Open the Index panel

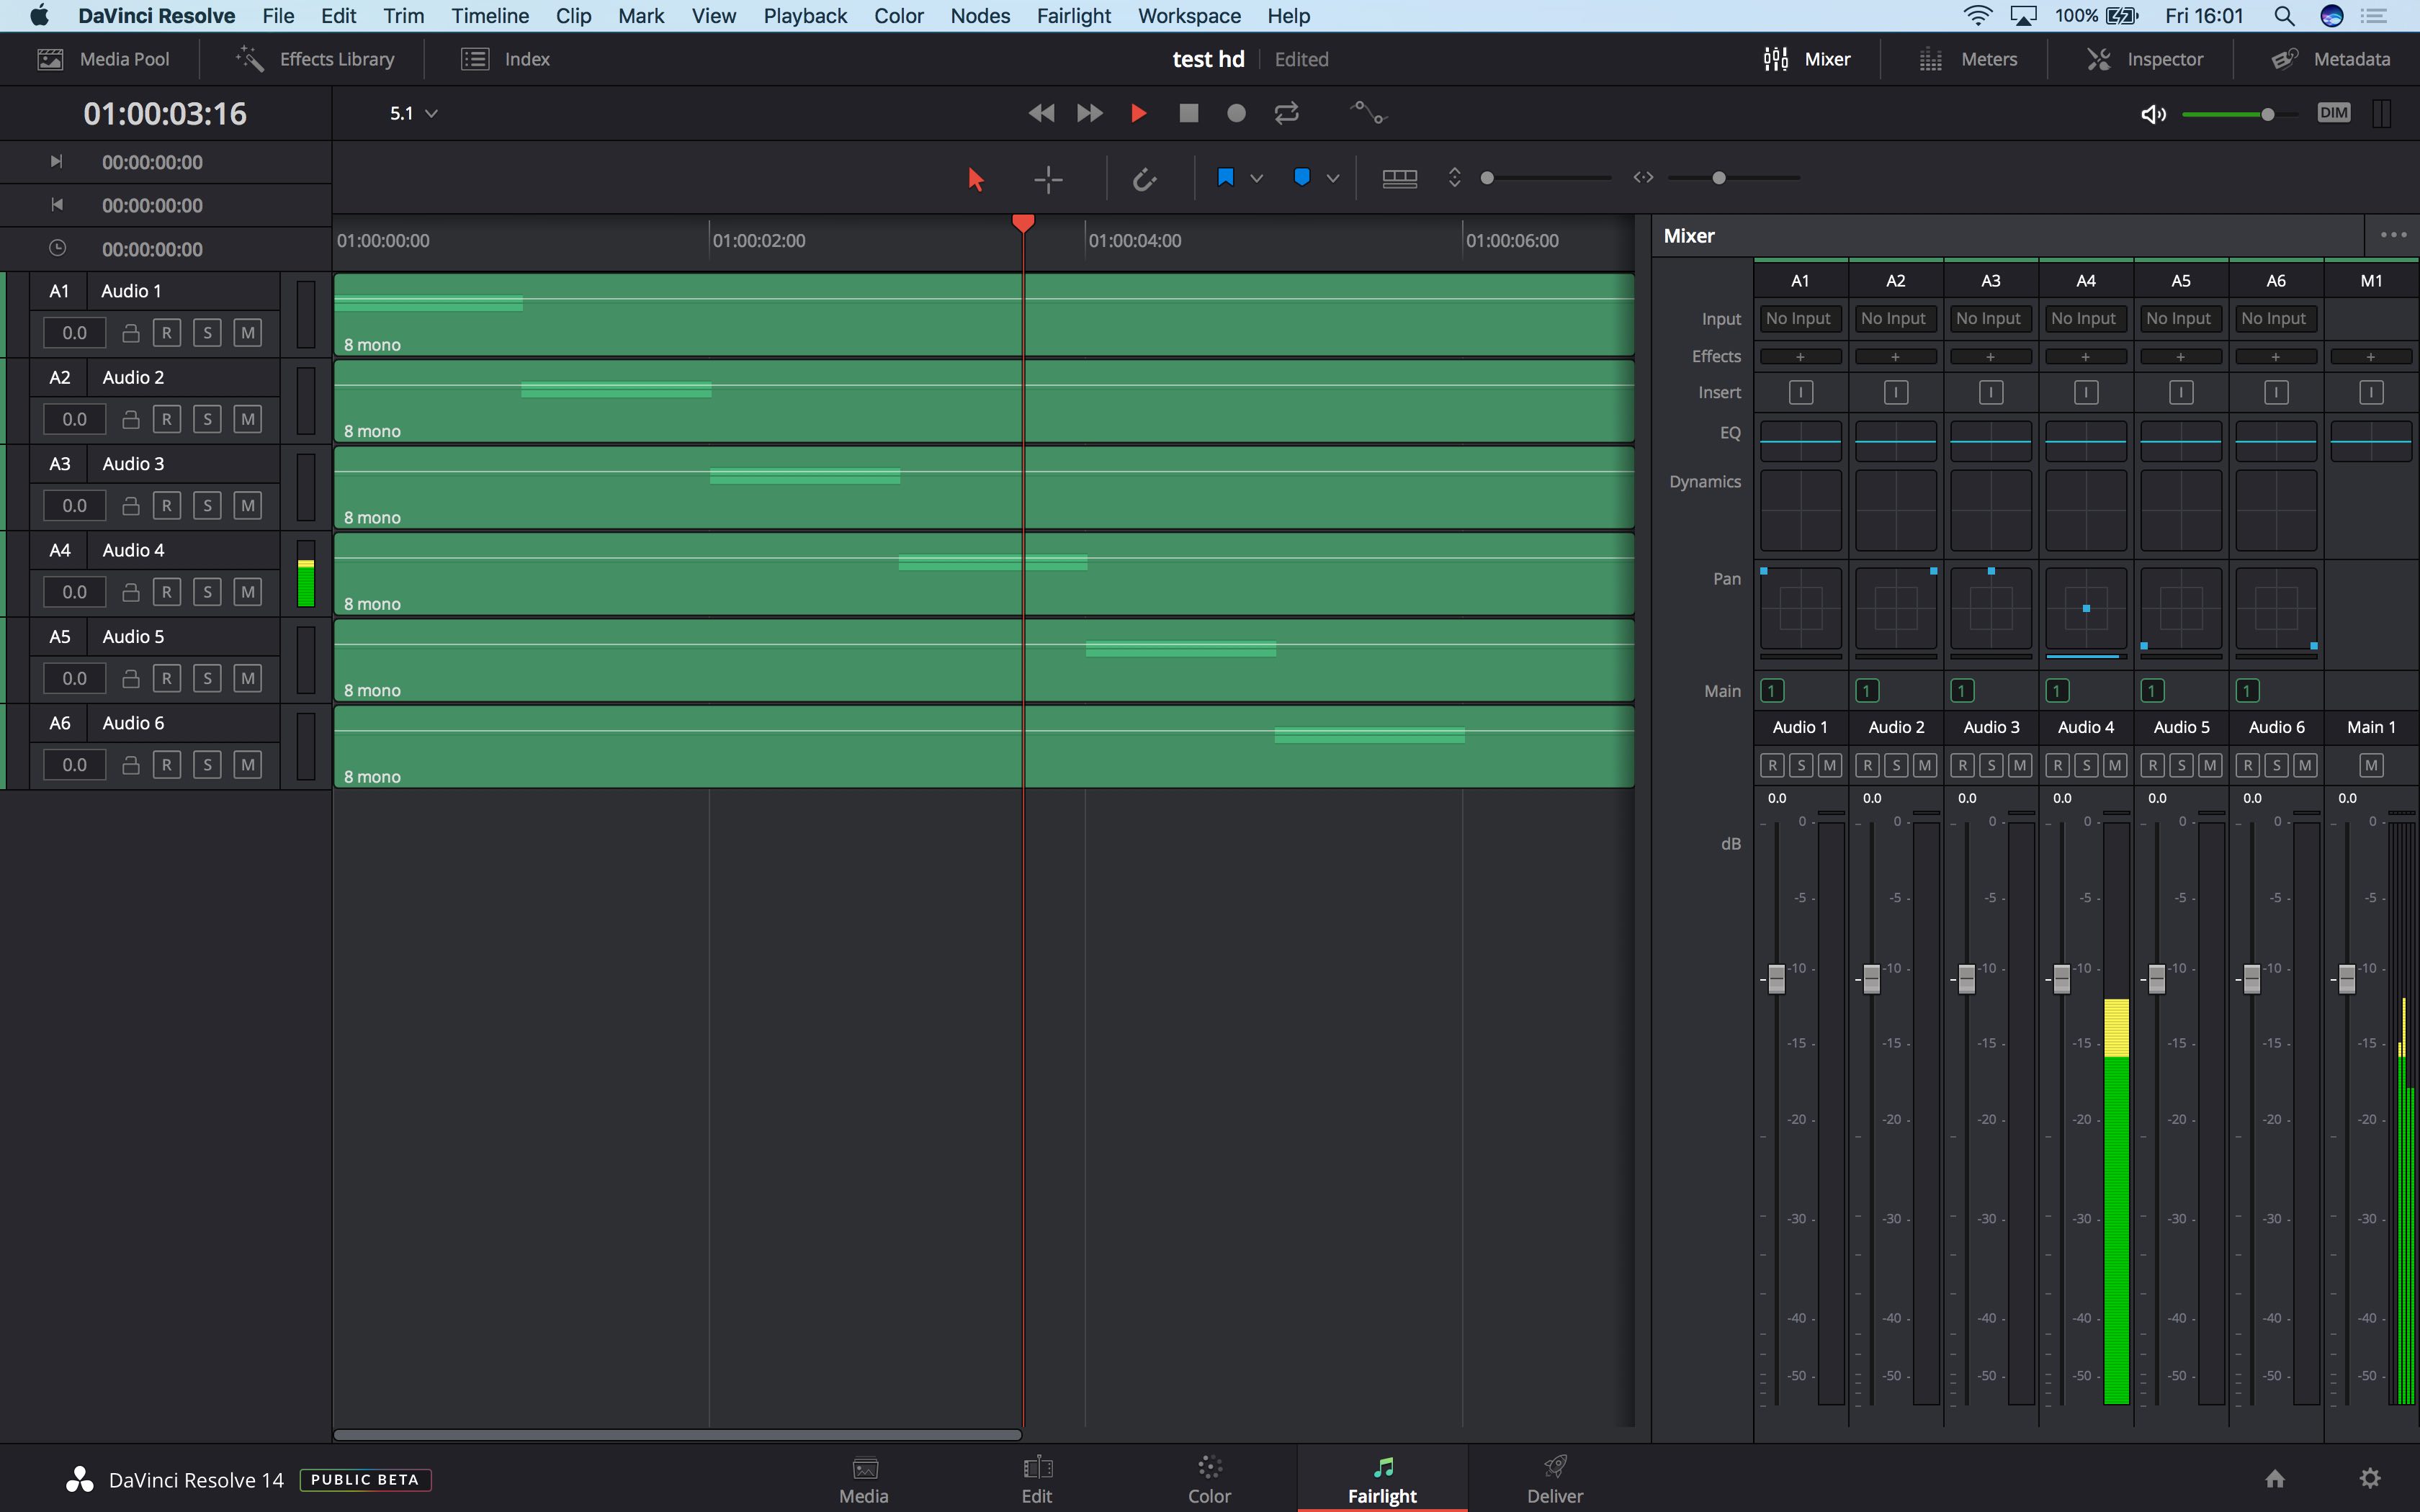point(505,59)
